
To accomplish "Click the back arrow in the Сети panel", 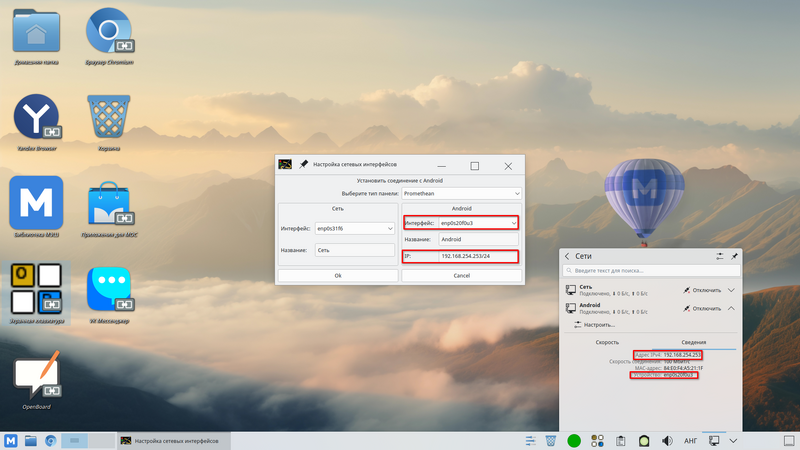I will click(568, 256).
